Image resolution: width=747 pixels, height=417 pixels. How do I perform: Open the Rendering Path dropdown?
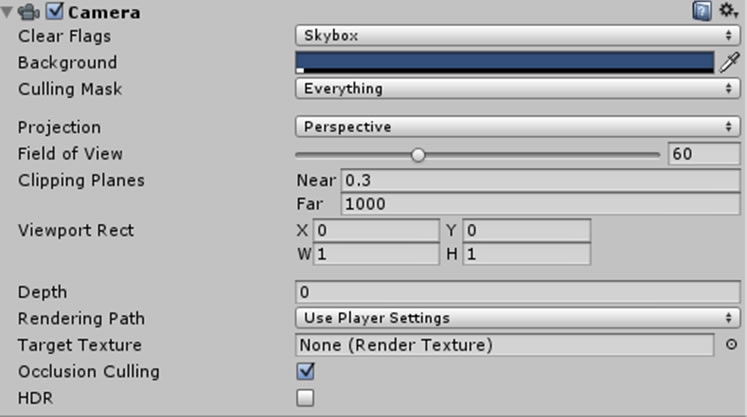(518, 318)
